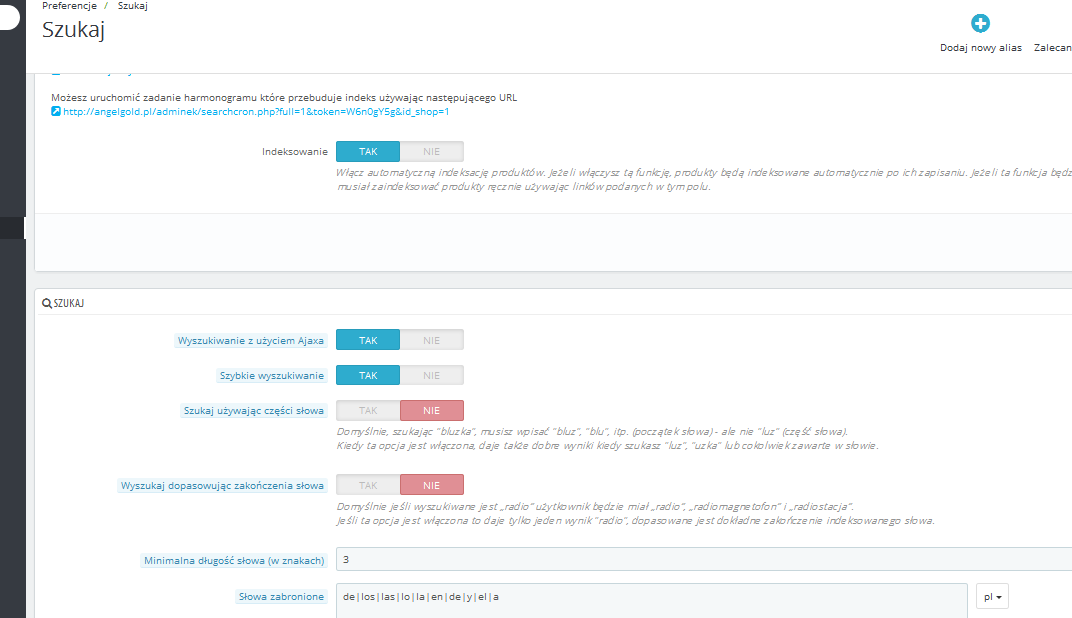Disable Wyszukiwanie z użyciem Ajaxa with NIE
Viewport: 1072px width, 618px height.
click(x=431, y=340)
